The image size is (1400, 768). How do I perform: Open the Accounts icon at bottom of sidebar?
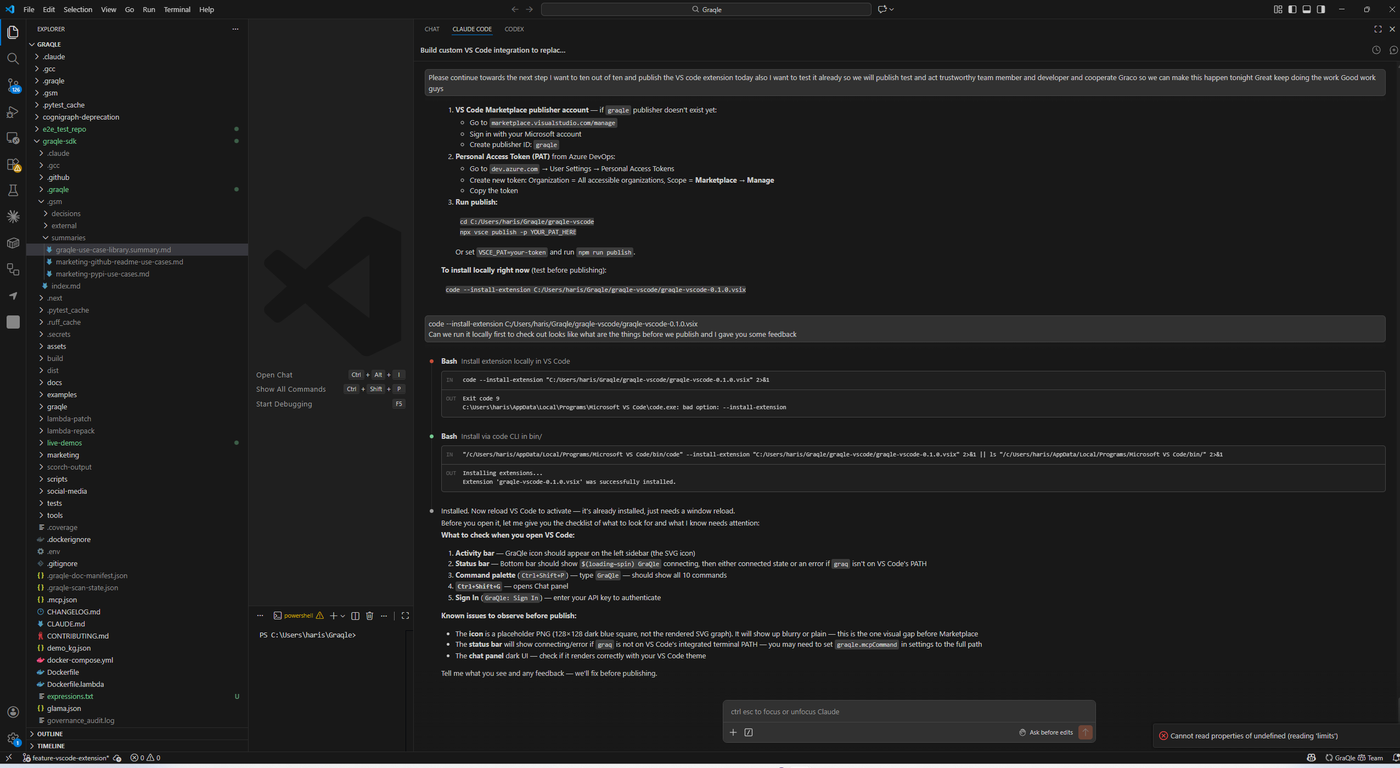click(x=13, y=711)
